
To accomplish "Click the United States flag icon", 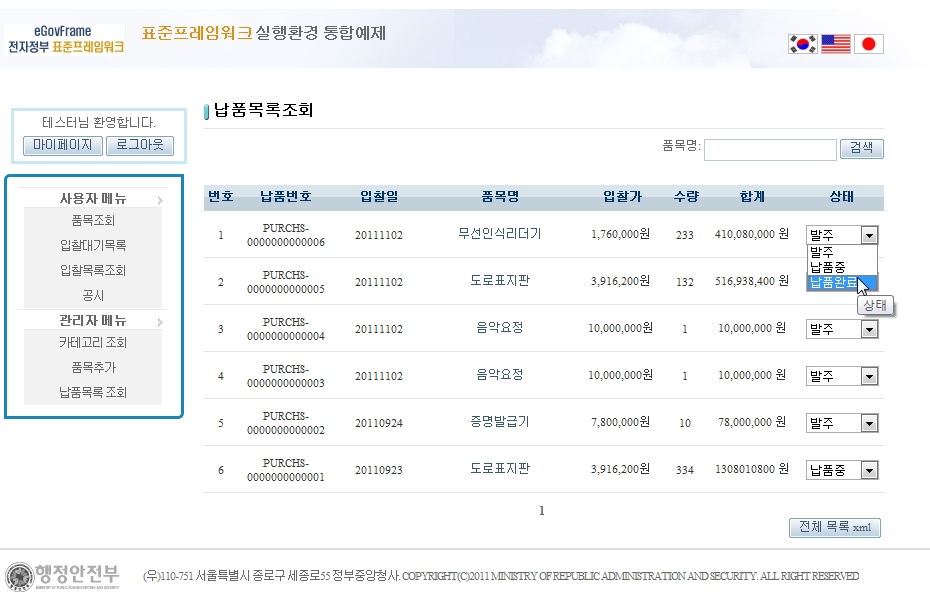I will (835, 44).
